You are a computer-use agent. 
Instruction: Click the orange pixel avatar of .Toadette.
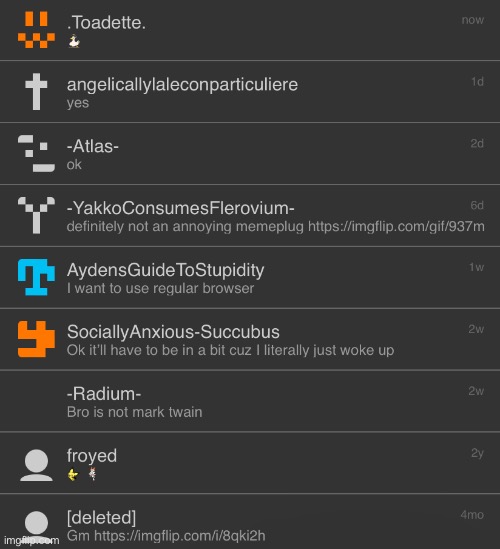coord(36,30)
